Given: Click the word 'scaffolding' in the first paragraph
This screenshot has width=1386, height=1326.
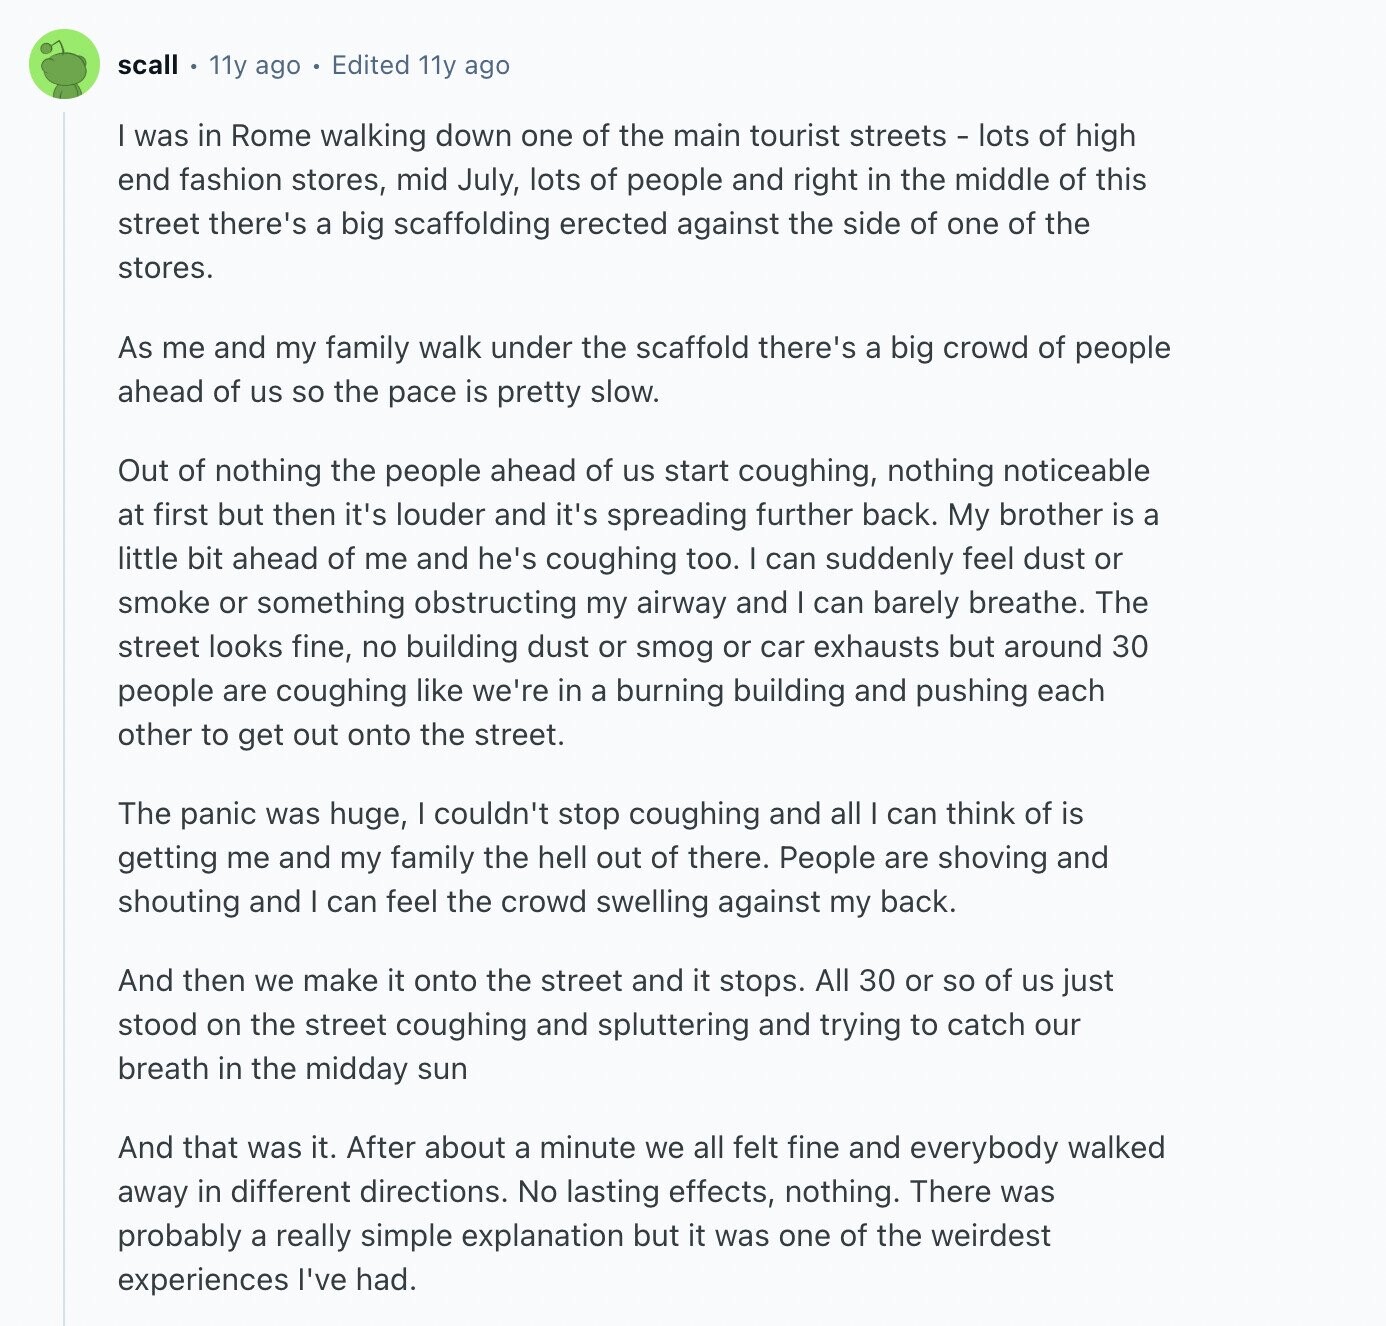Looking at the screenshot, I should pyautogui.click(x=472, y=223).
